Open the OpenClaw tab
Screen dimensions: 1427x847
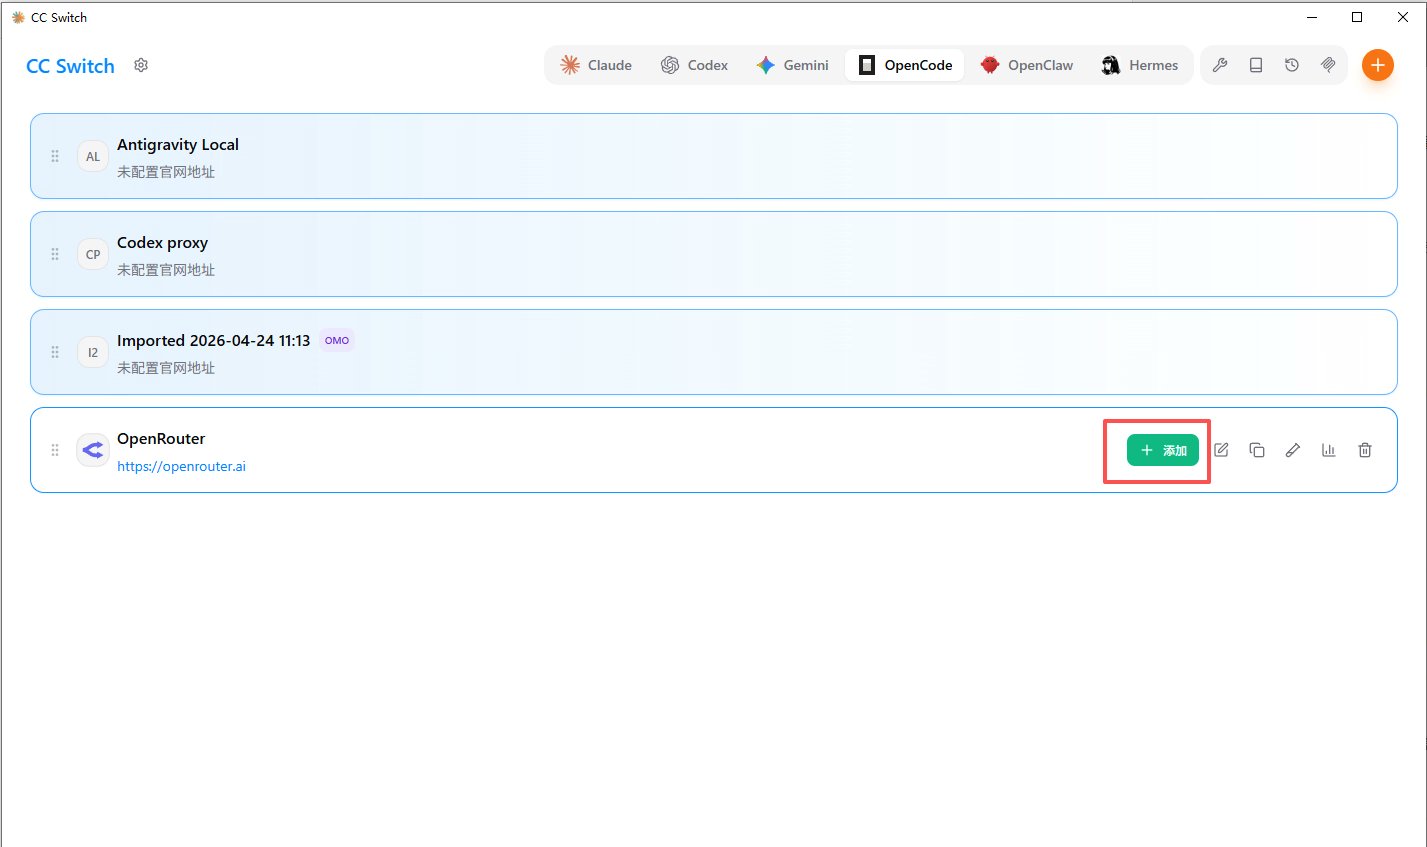pos(1027,65)
